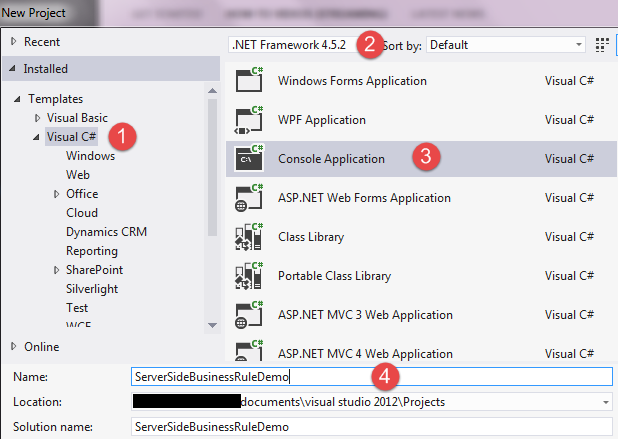Click the Solution name input field

coord(372,427)
